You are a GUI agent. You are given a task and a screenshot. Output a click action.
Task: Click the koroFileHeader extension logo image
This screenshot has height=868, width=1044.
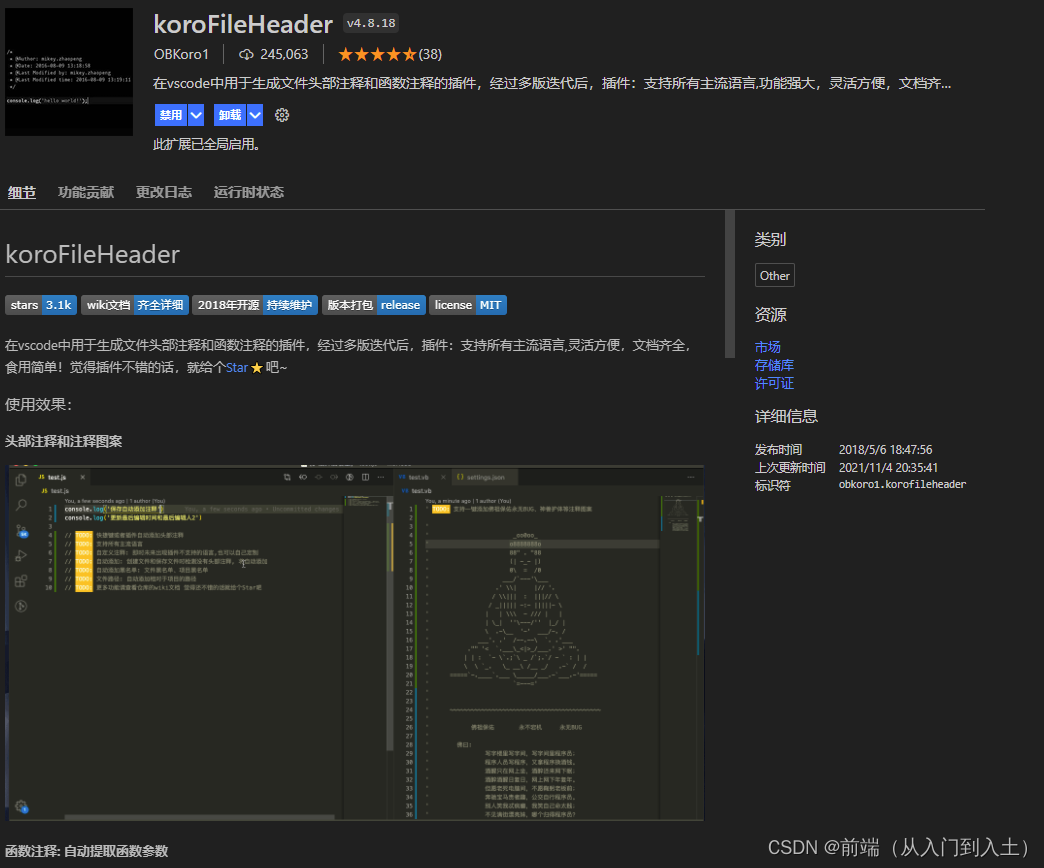[69, 72]
